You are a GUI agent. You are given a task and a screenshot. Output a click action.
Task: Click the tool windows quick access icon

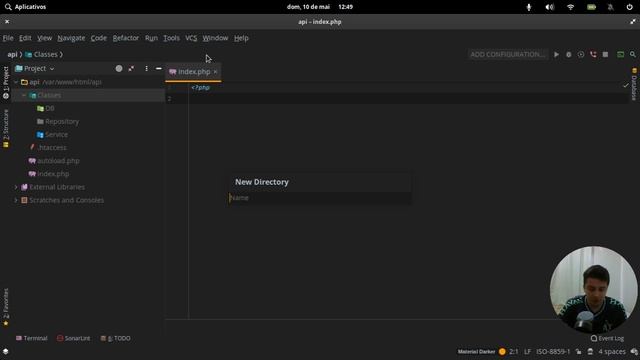5,351
